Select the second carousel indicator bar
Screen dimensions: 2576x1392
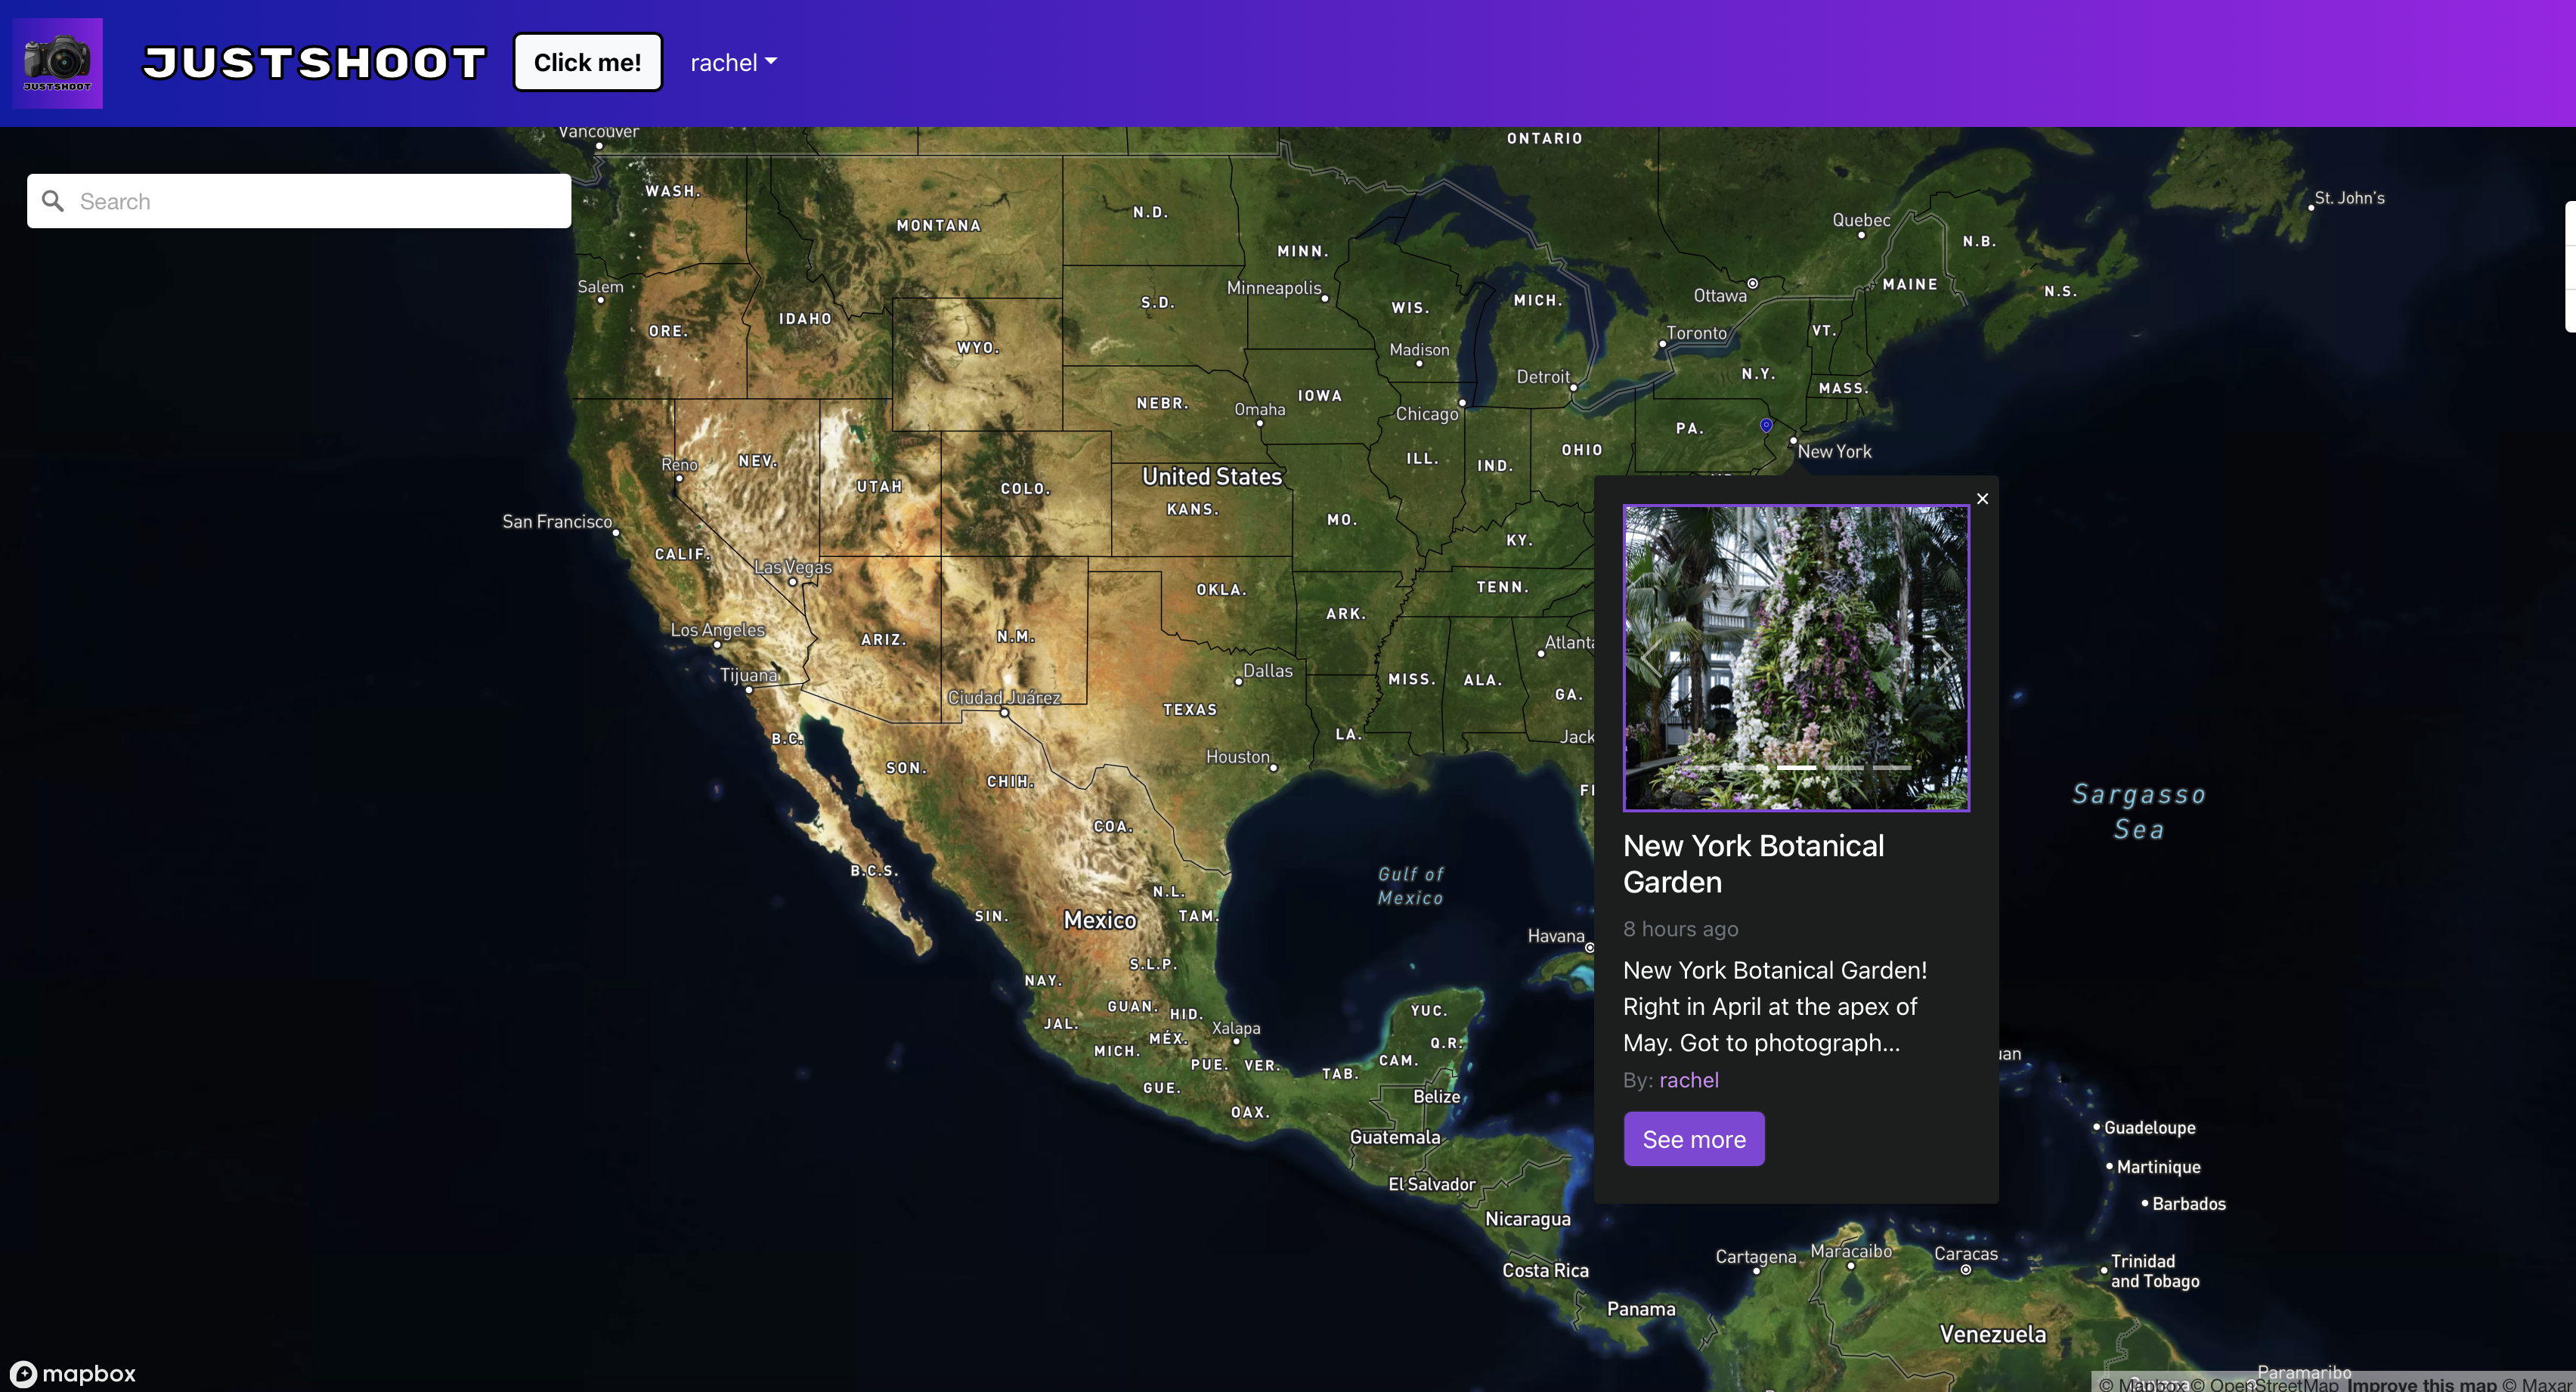coord(1749,767)
